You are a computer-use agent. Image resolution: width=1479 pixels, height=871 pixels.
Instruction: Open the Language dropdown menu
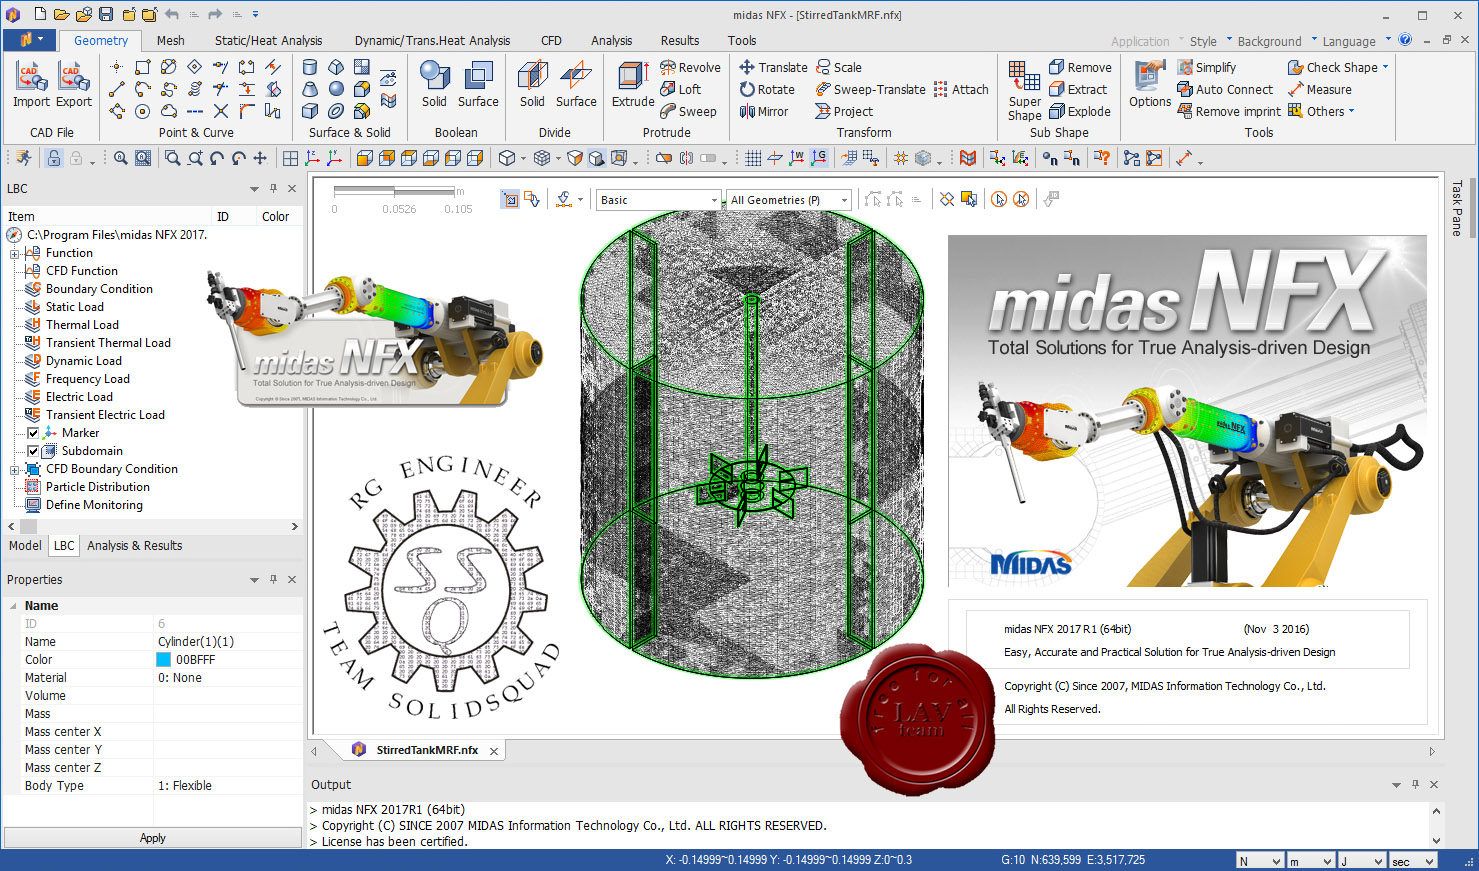[x=1356, y=41]
